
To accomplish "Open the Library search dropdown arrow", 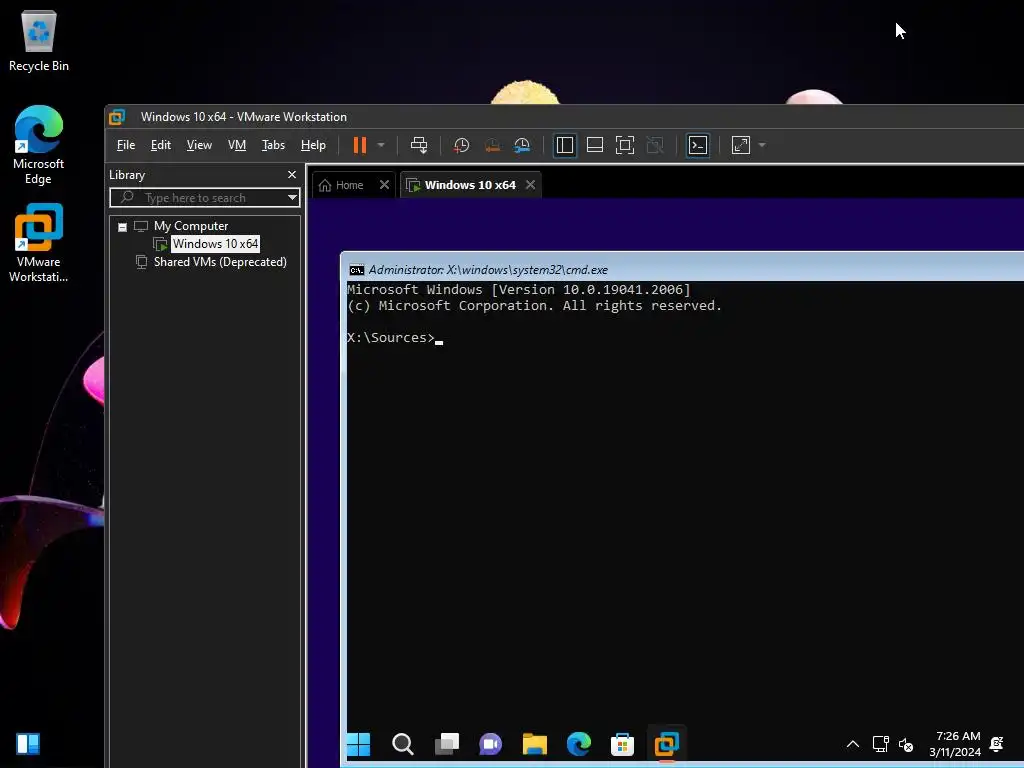I will coord(293,197).
